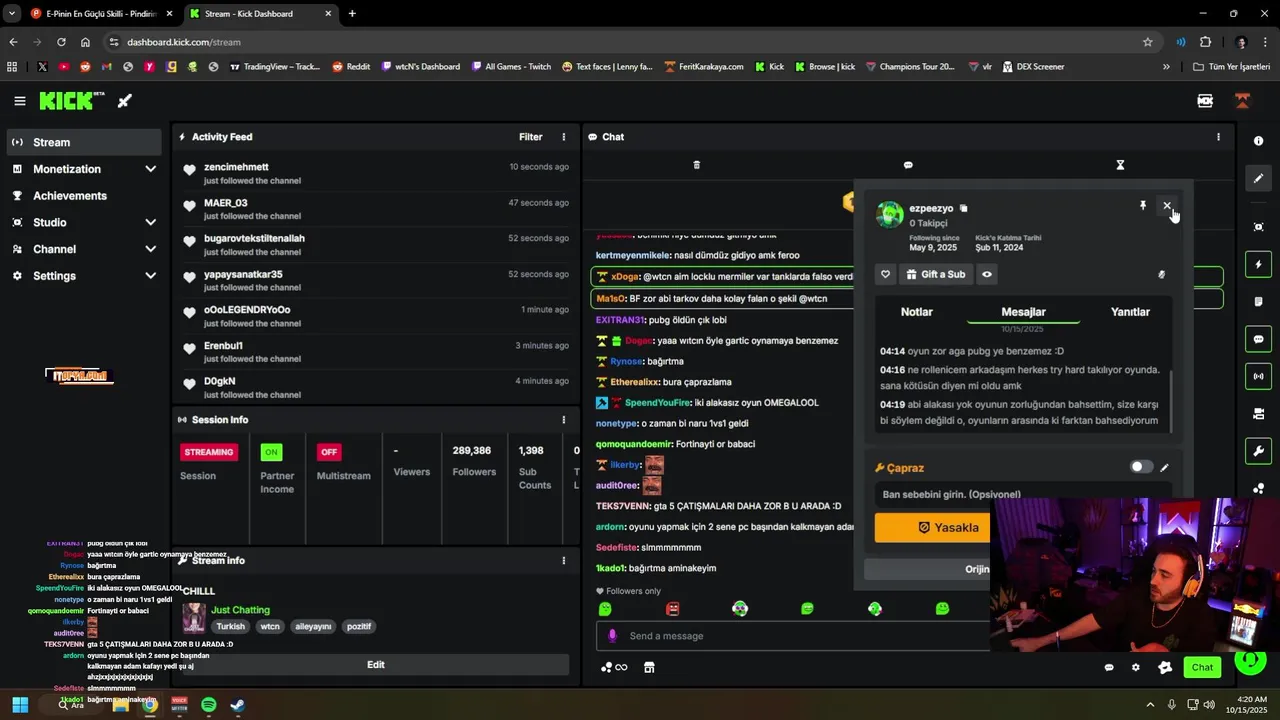
Task: Click the muted microphone icon on user card
Action: click(1161, 274)
